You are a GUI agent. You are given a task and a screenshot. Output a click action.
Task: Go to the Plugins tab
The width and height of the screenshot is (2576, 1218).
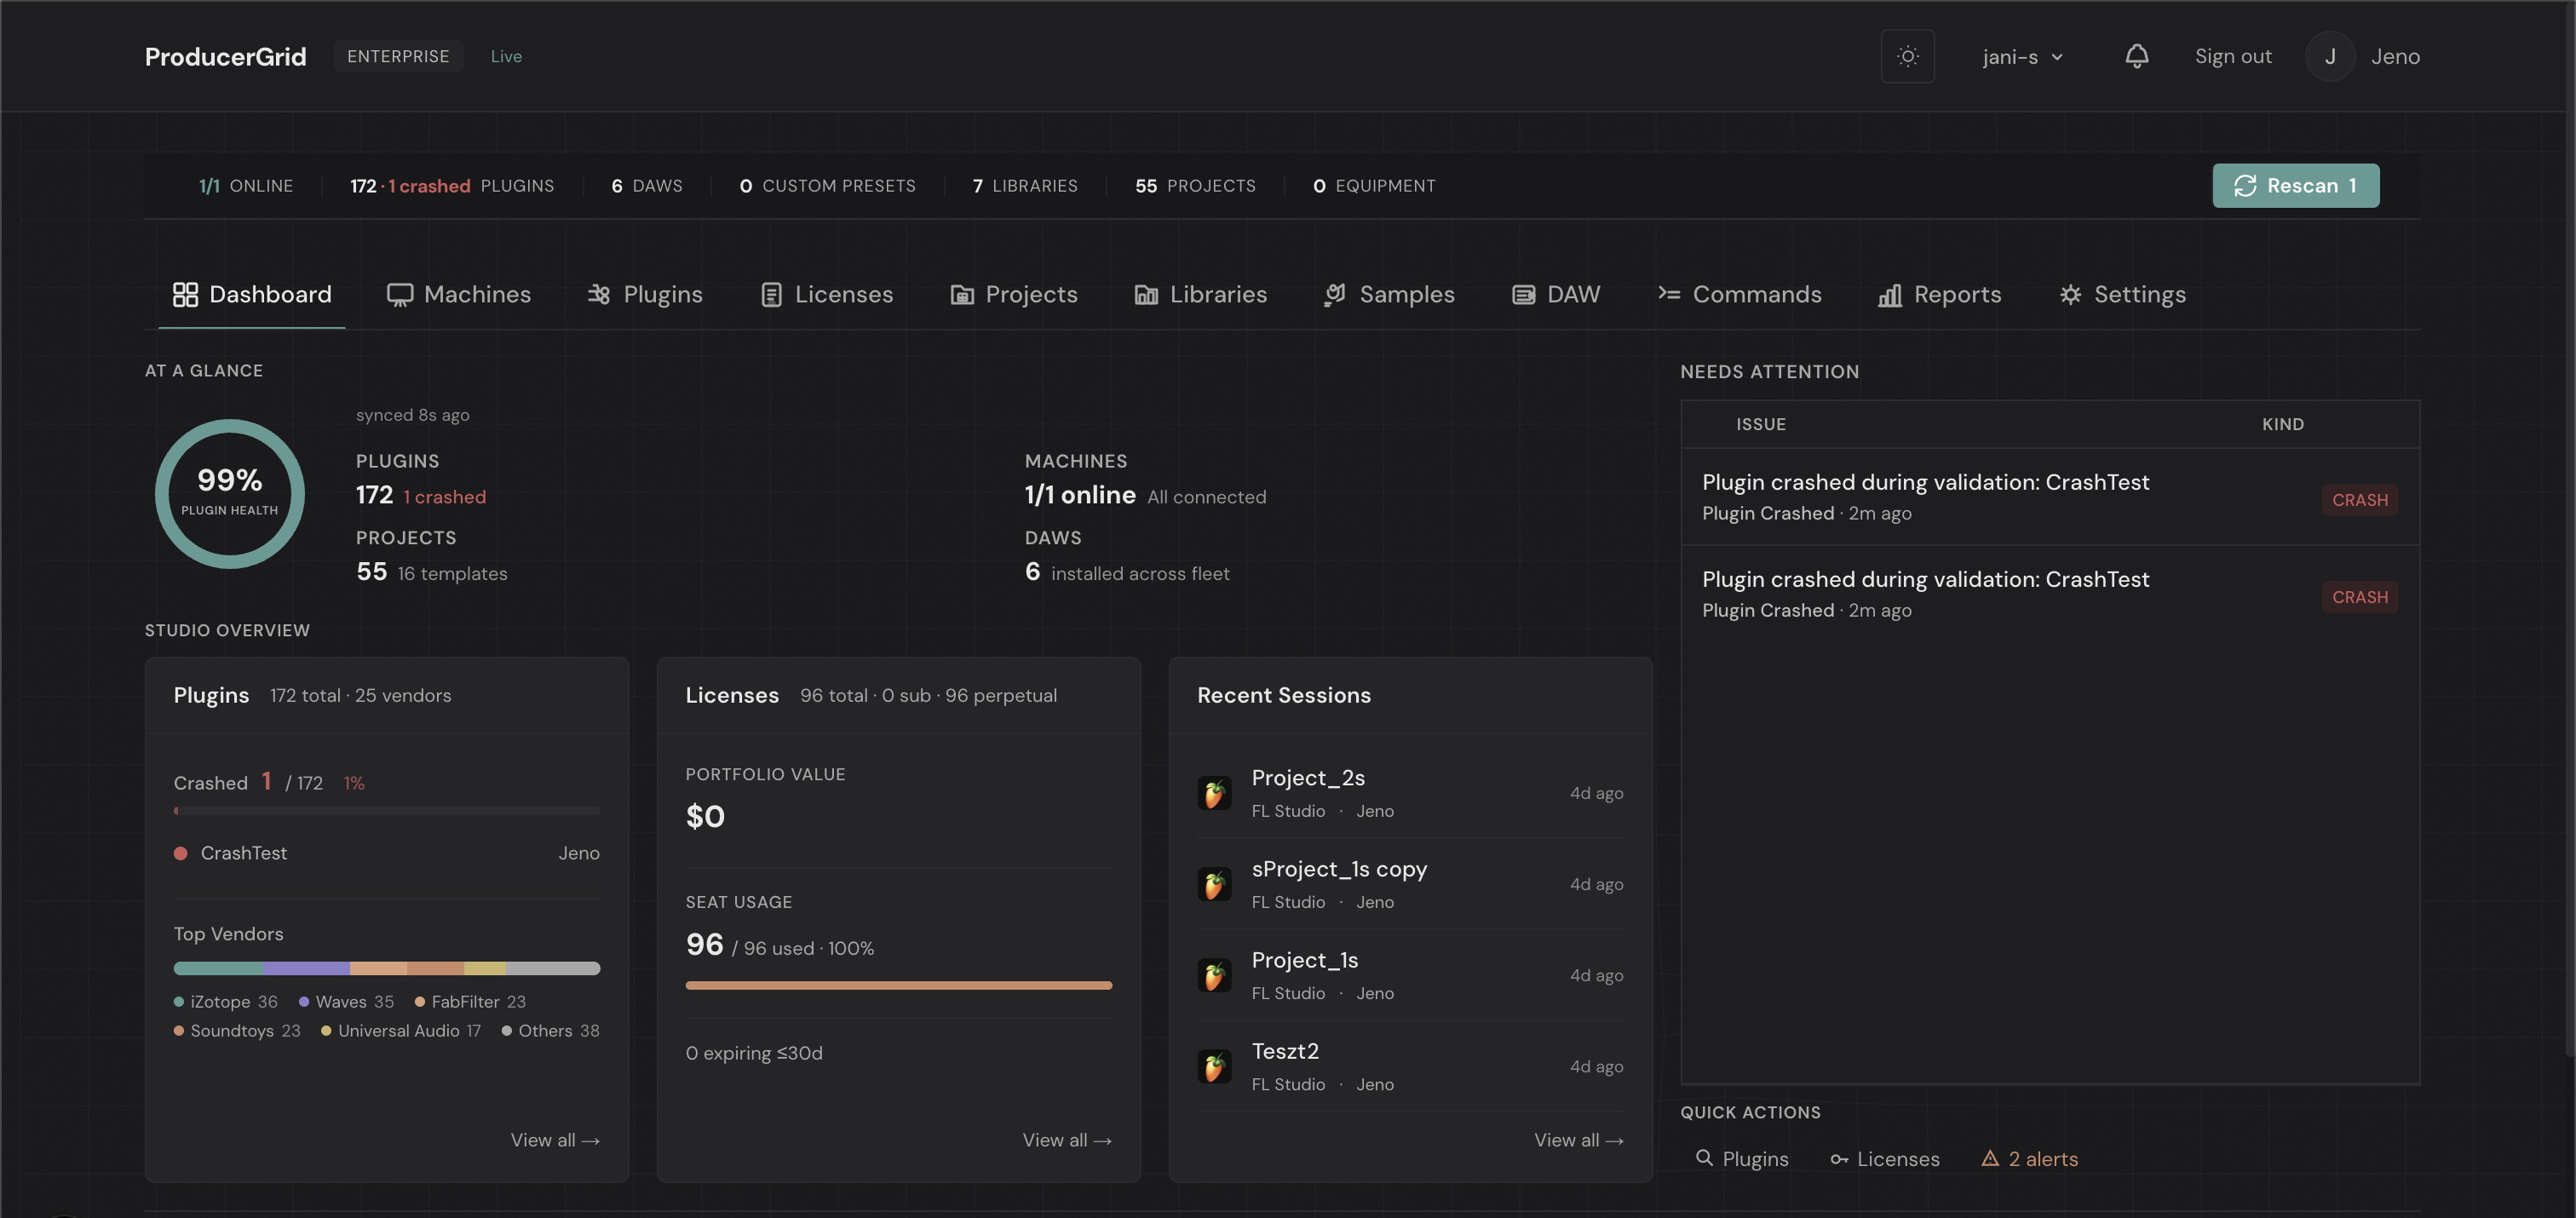pos(645,294)
